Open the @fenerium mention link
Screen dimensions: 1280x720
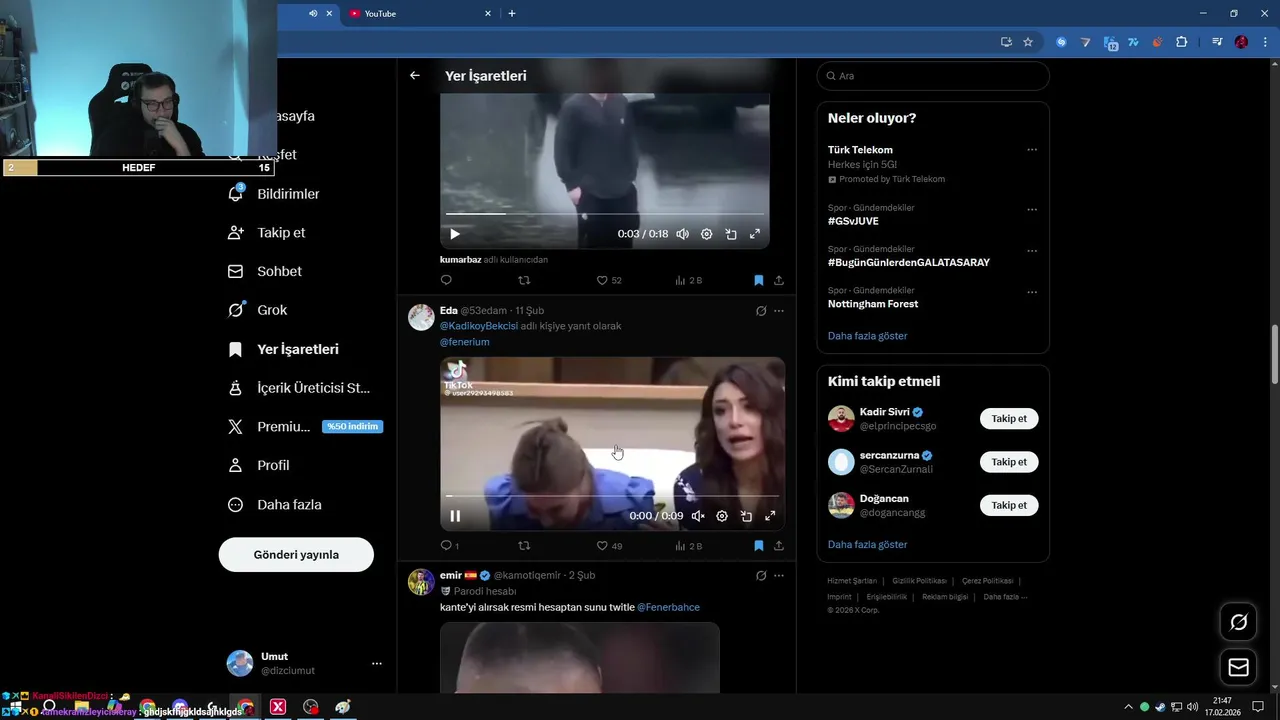[x=465, y=342]
